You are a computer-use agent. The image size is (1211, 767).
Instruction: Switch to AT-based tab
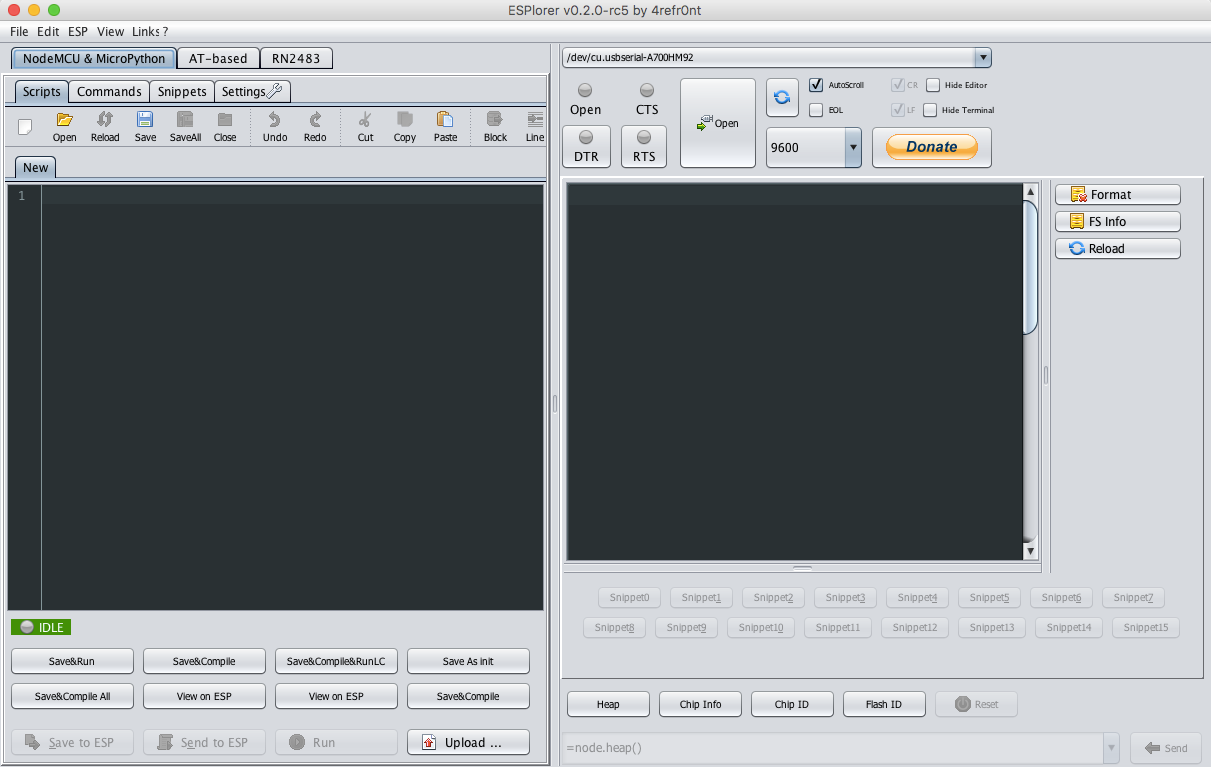[218, 58]
